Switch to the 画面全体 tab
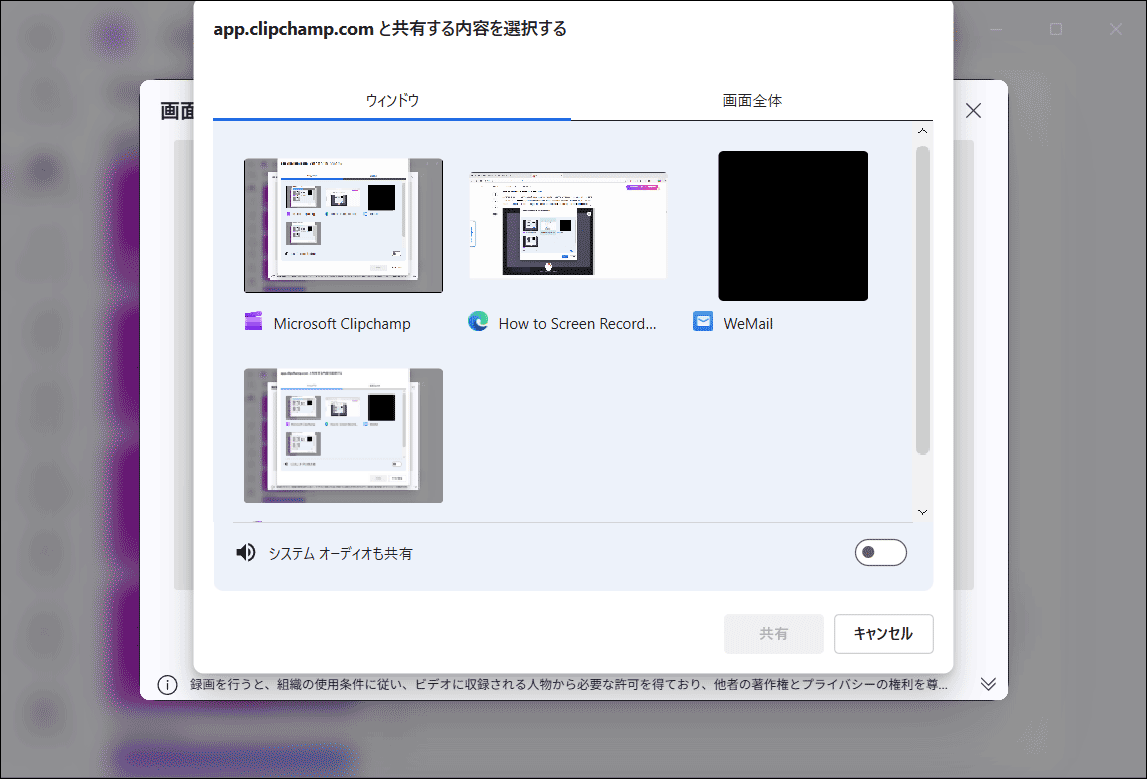This screenshot has width=1147, height=779. click(752, 100)
